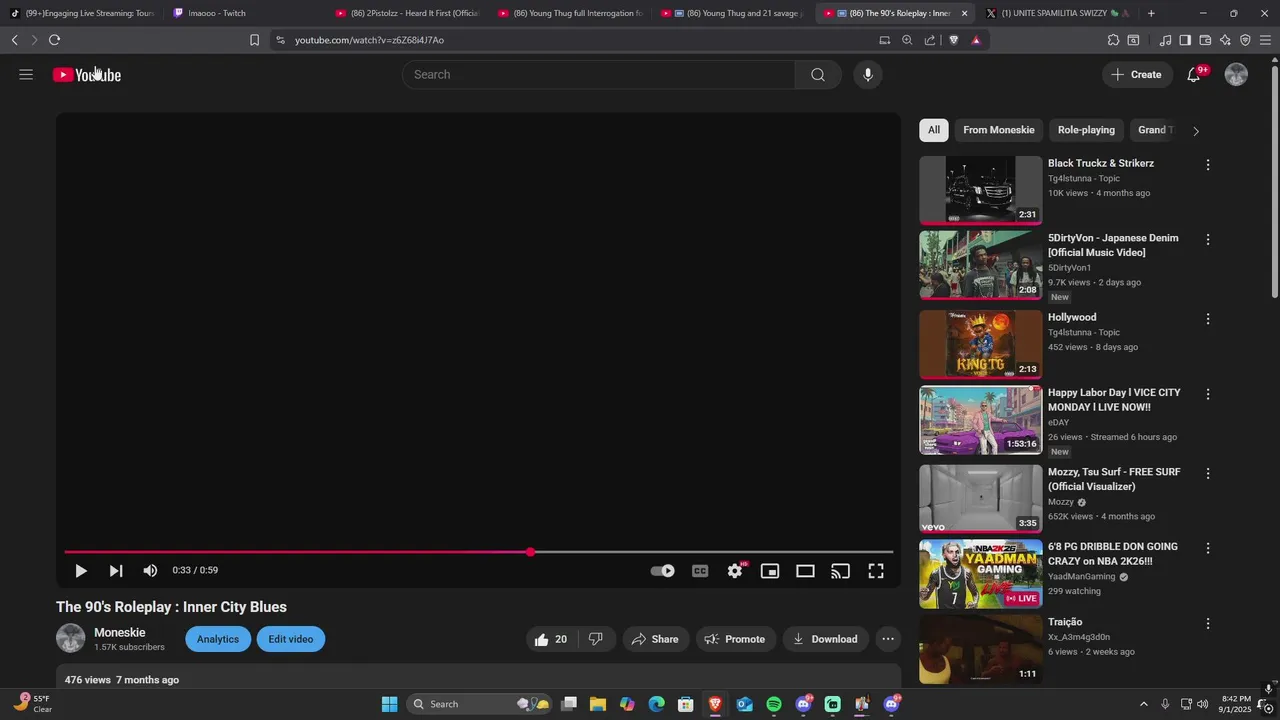This screenshot has width=1280, height=720.
Task: Open a new browser tab
Action: coord(1151,13)
